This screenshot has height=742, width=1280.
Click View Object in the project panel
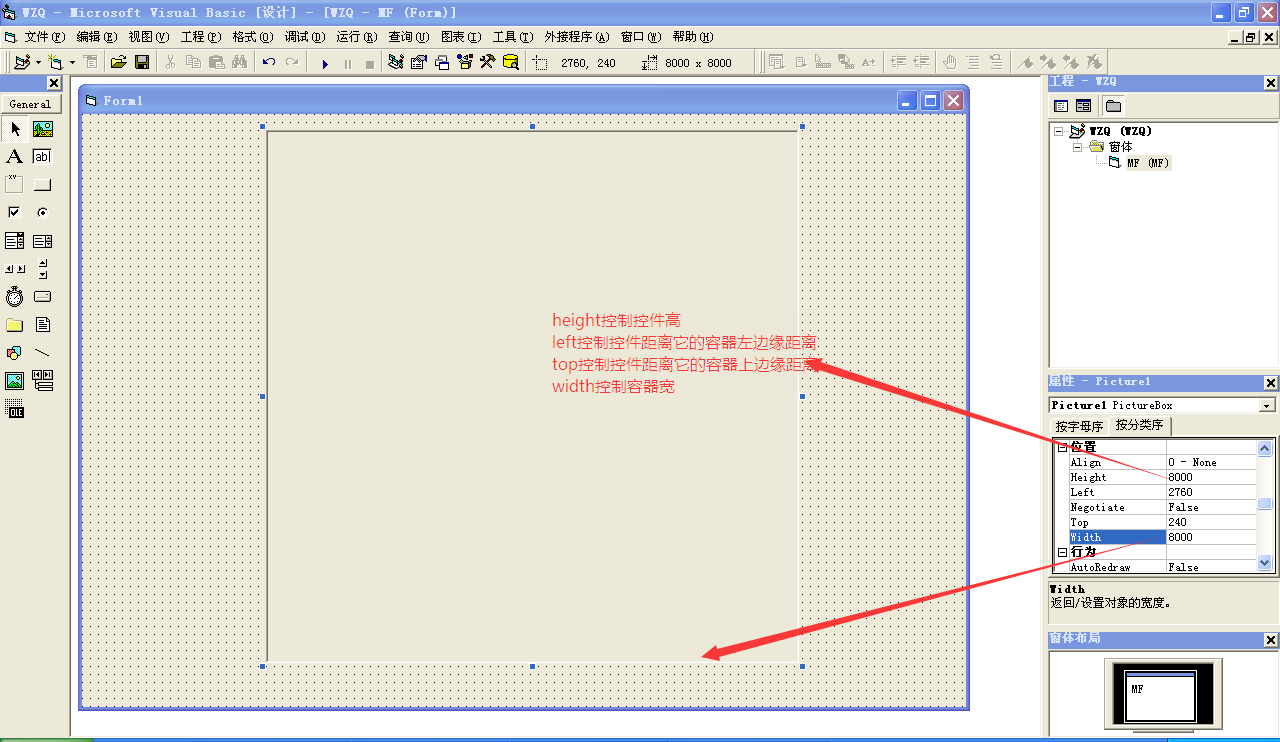click(1083, 106)
